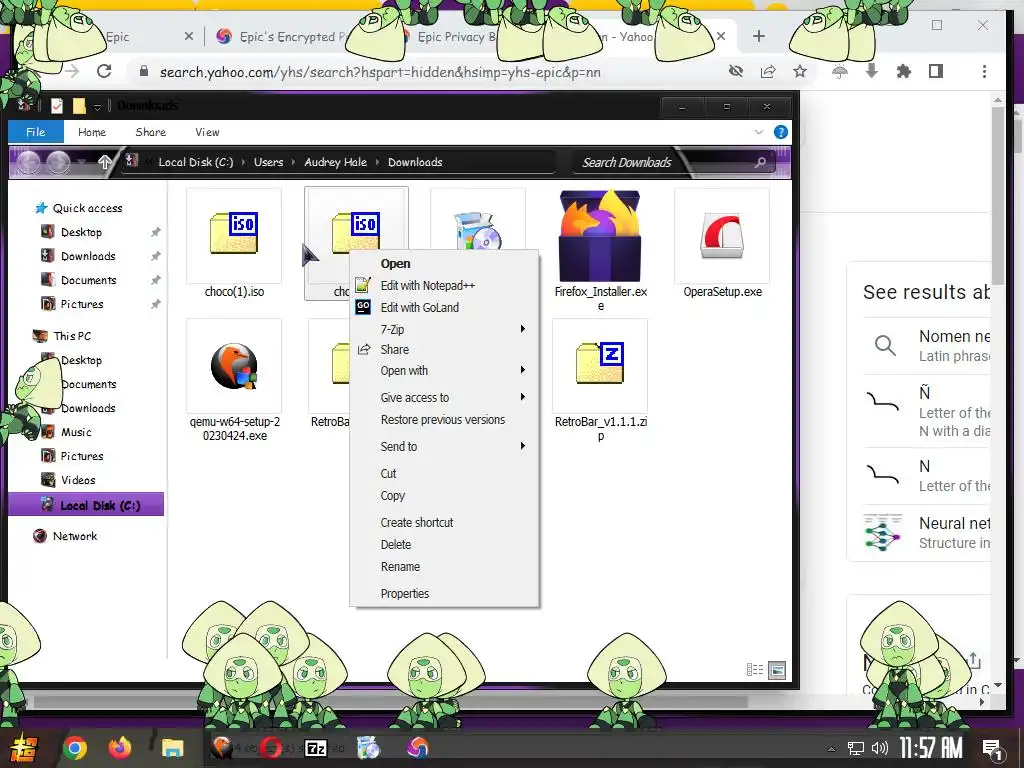Screen dimensions: 1024x768
Task: Choose Cut from the context menu
Action: [x=444, y=473]
